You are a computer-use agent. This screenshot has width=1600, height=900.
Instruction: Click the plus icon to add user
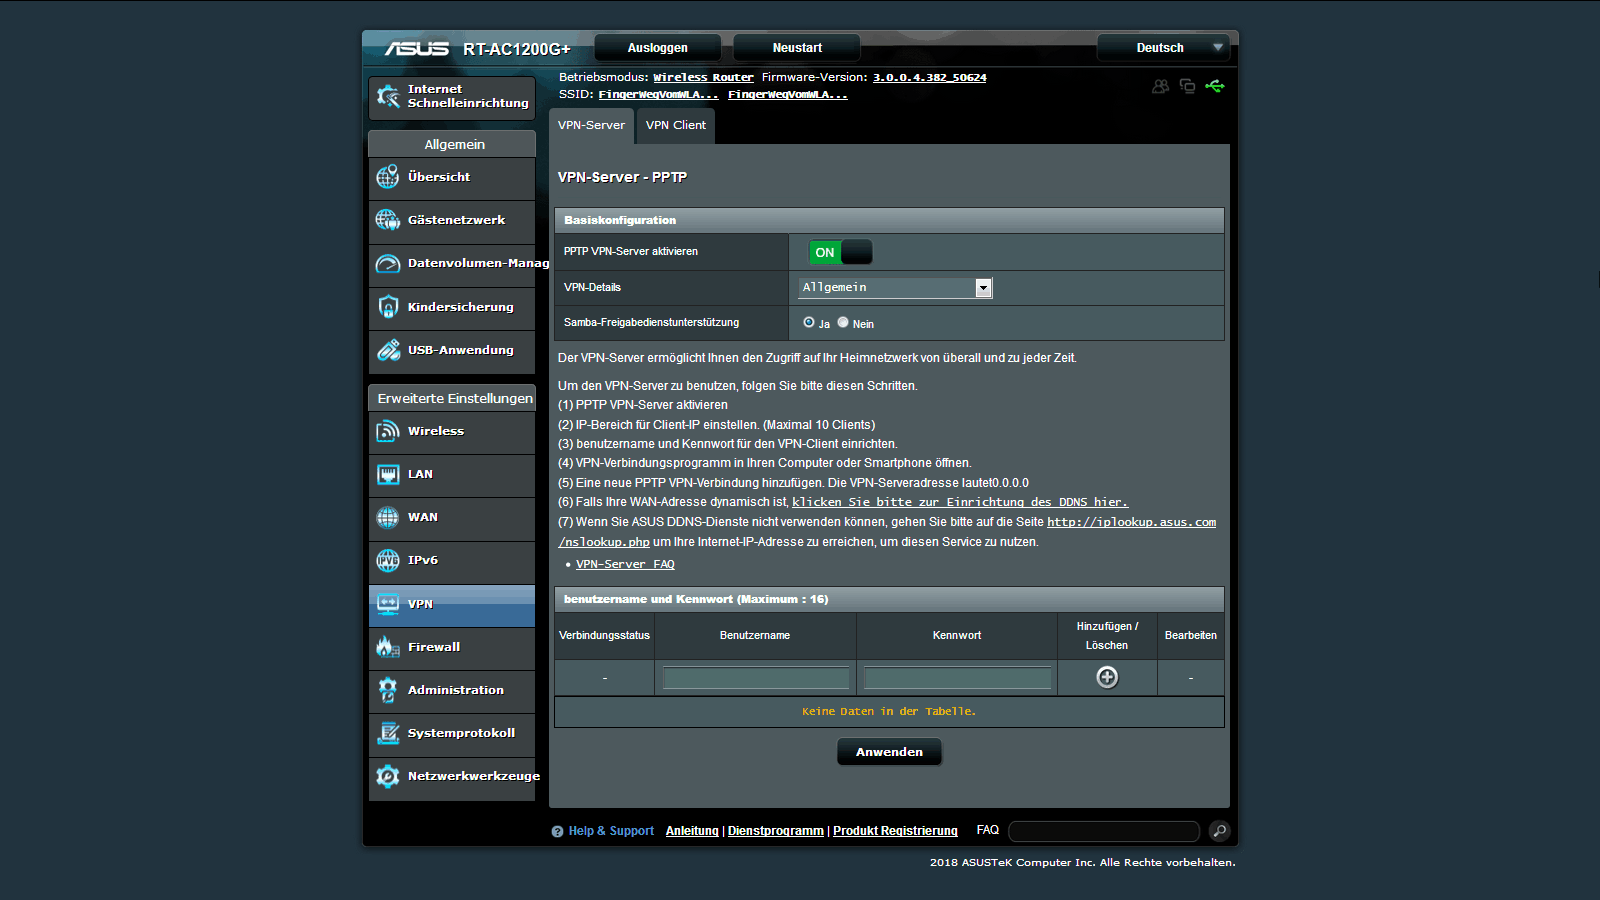click(1107, 677)
